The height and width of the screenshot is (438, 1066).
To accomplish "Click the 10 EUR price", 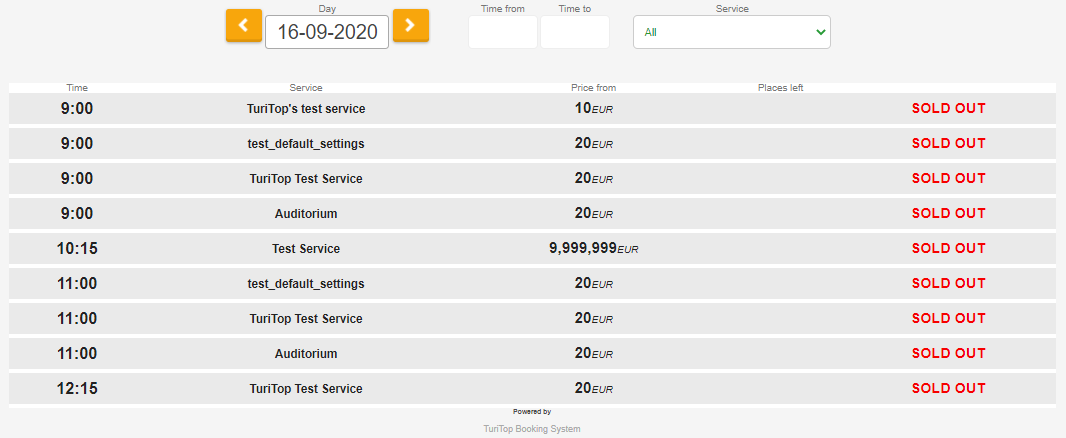I will (594, 109).
